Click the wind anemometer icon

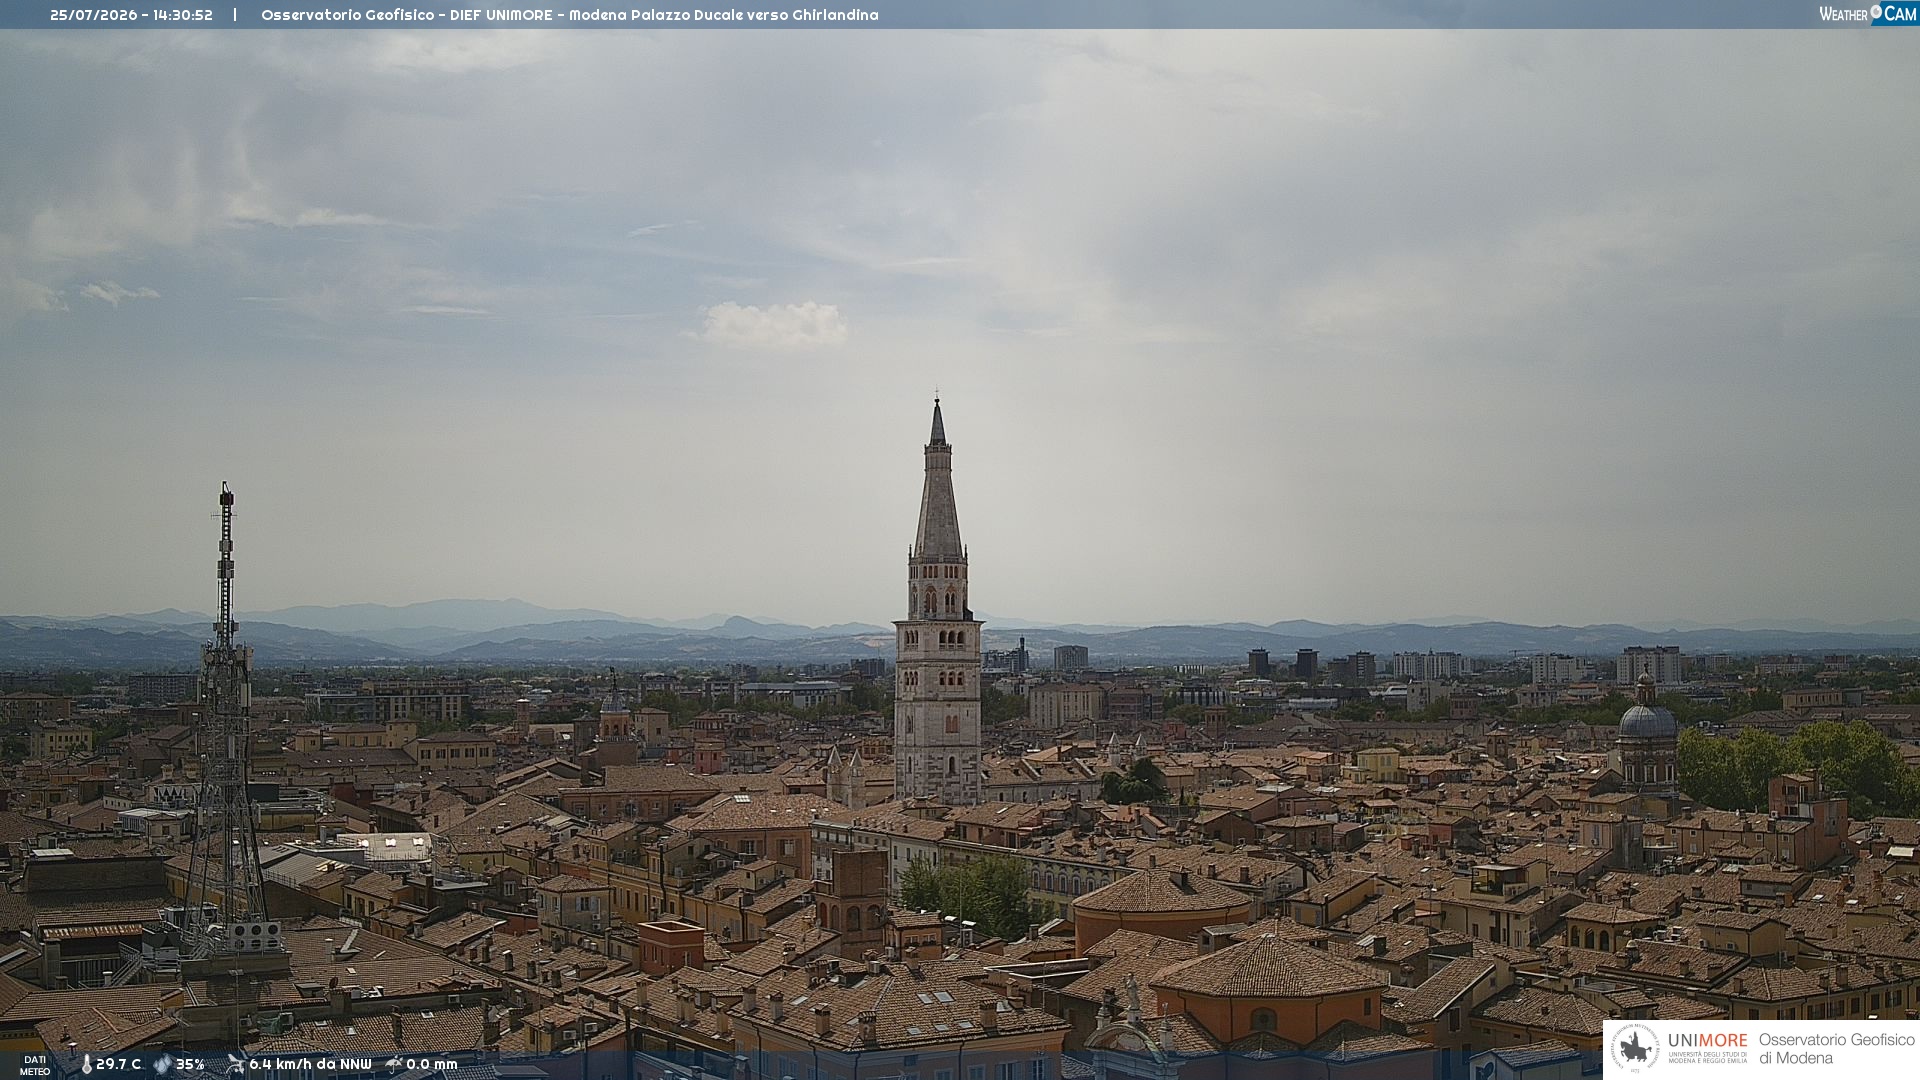[x=236, y=1064]
